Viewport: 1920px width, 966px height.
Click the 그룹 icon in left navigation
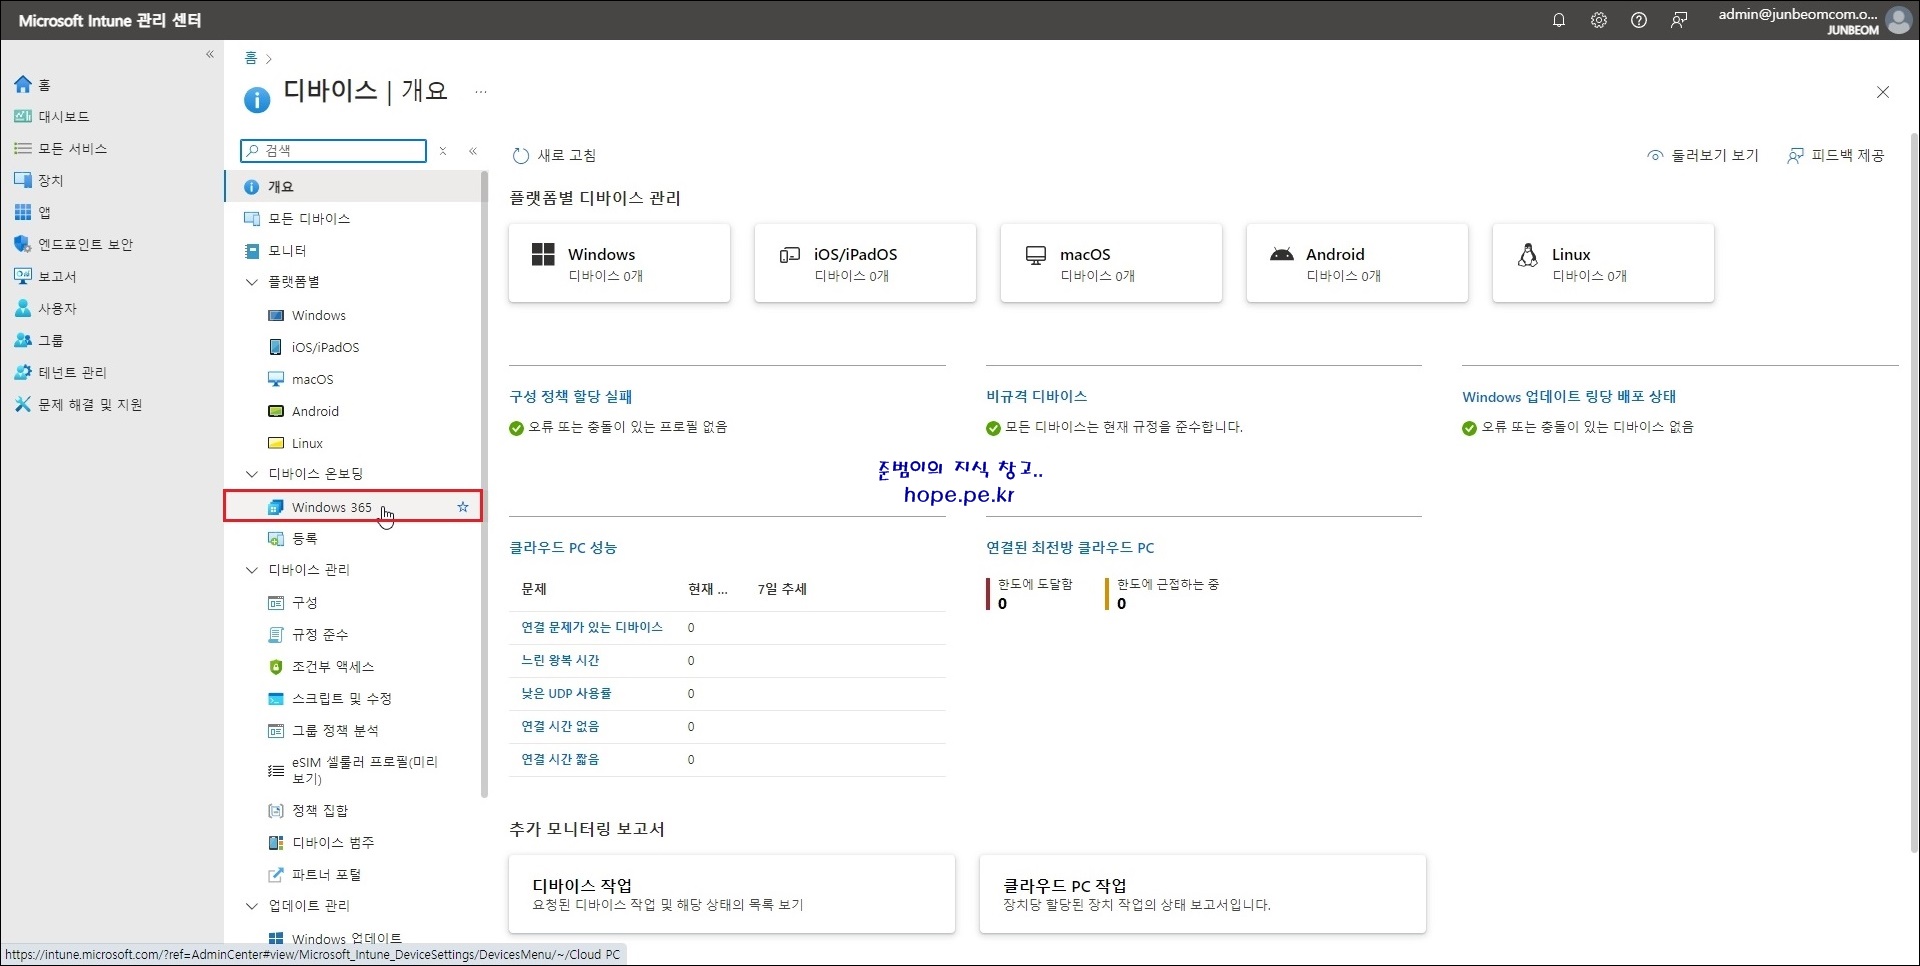22,341
